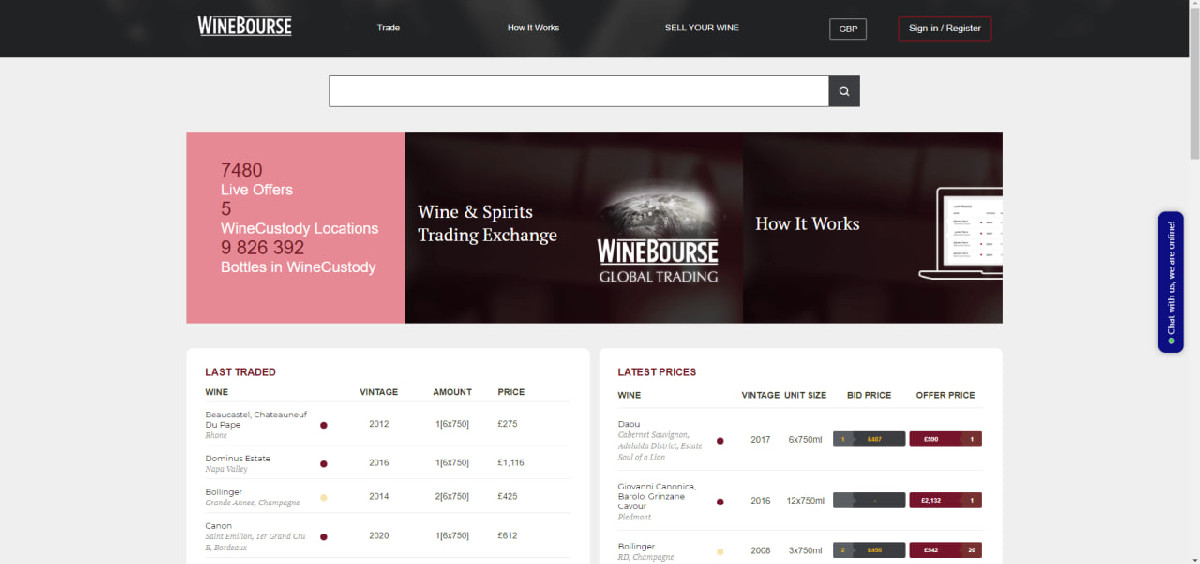Click the red wine dot for Canon

[x=324, y=536]
